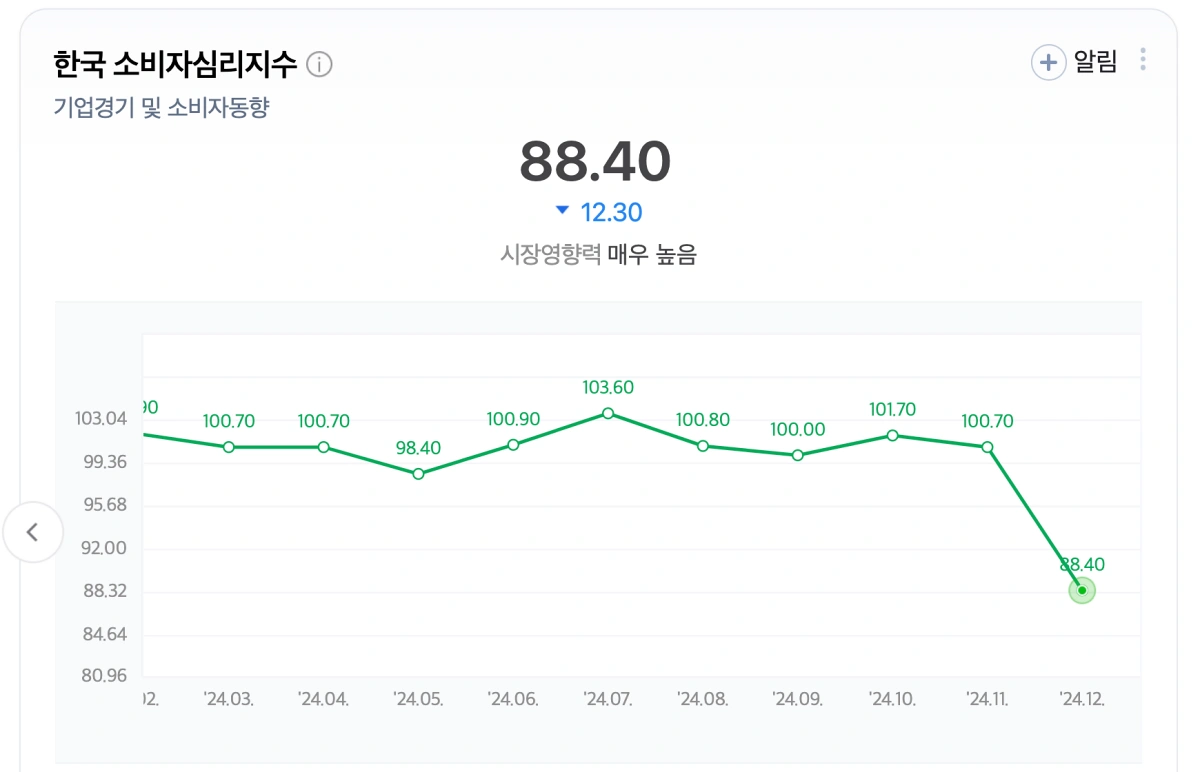Select the '24.03 axis label
Viewport: 1200px width, 772px height.
(228, 698)
